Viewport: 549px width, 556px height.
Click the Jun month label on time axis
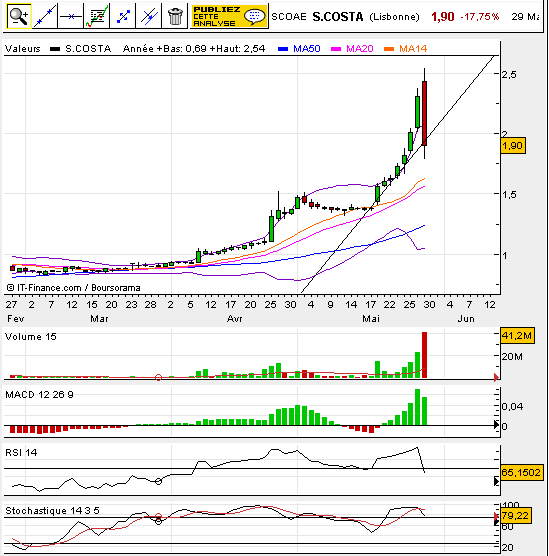coord(466,319)
